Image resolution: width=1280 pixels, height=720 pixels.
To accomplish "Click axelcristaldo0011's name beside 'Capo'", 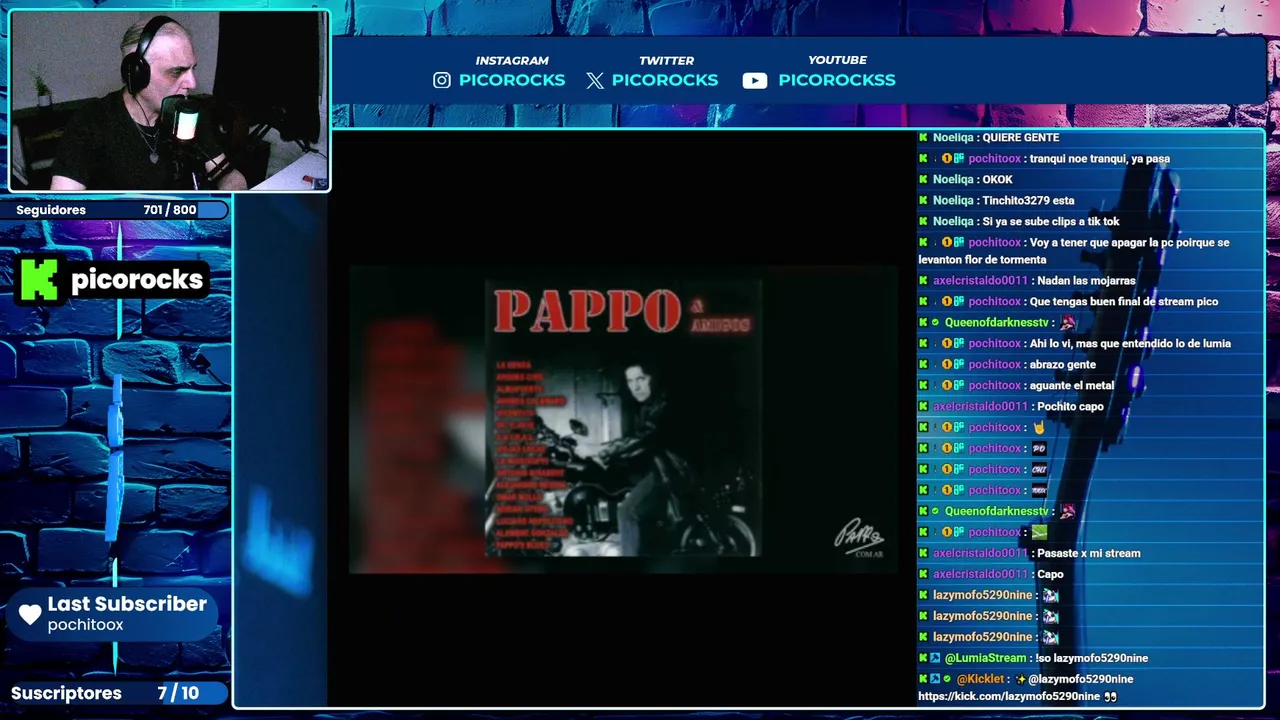I will point(980,574).
